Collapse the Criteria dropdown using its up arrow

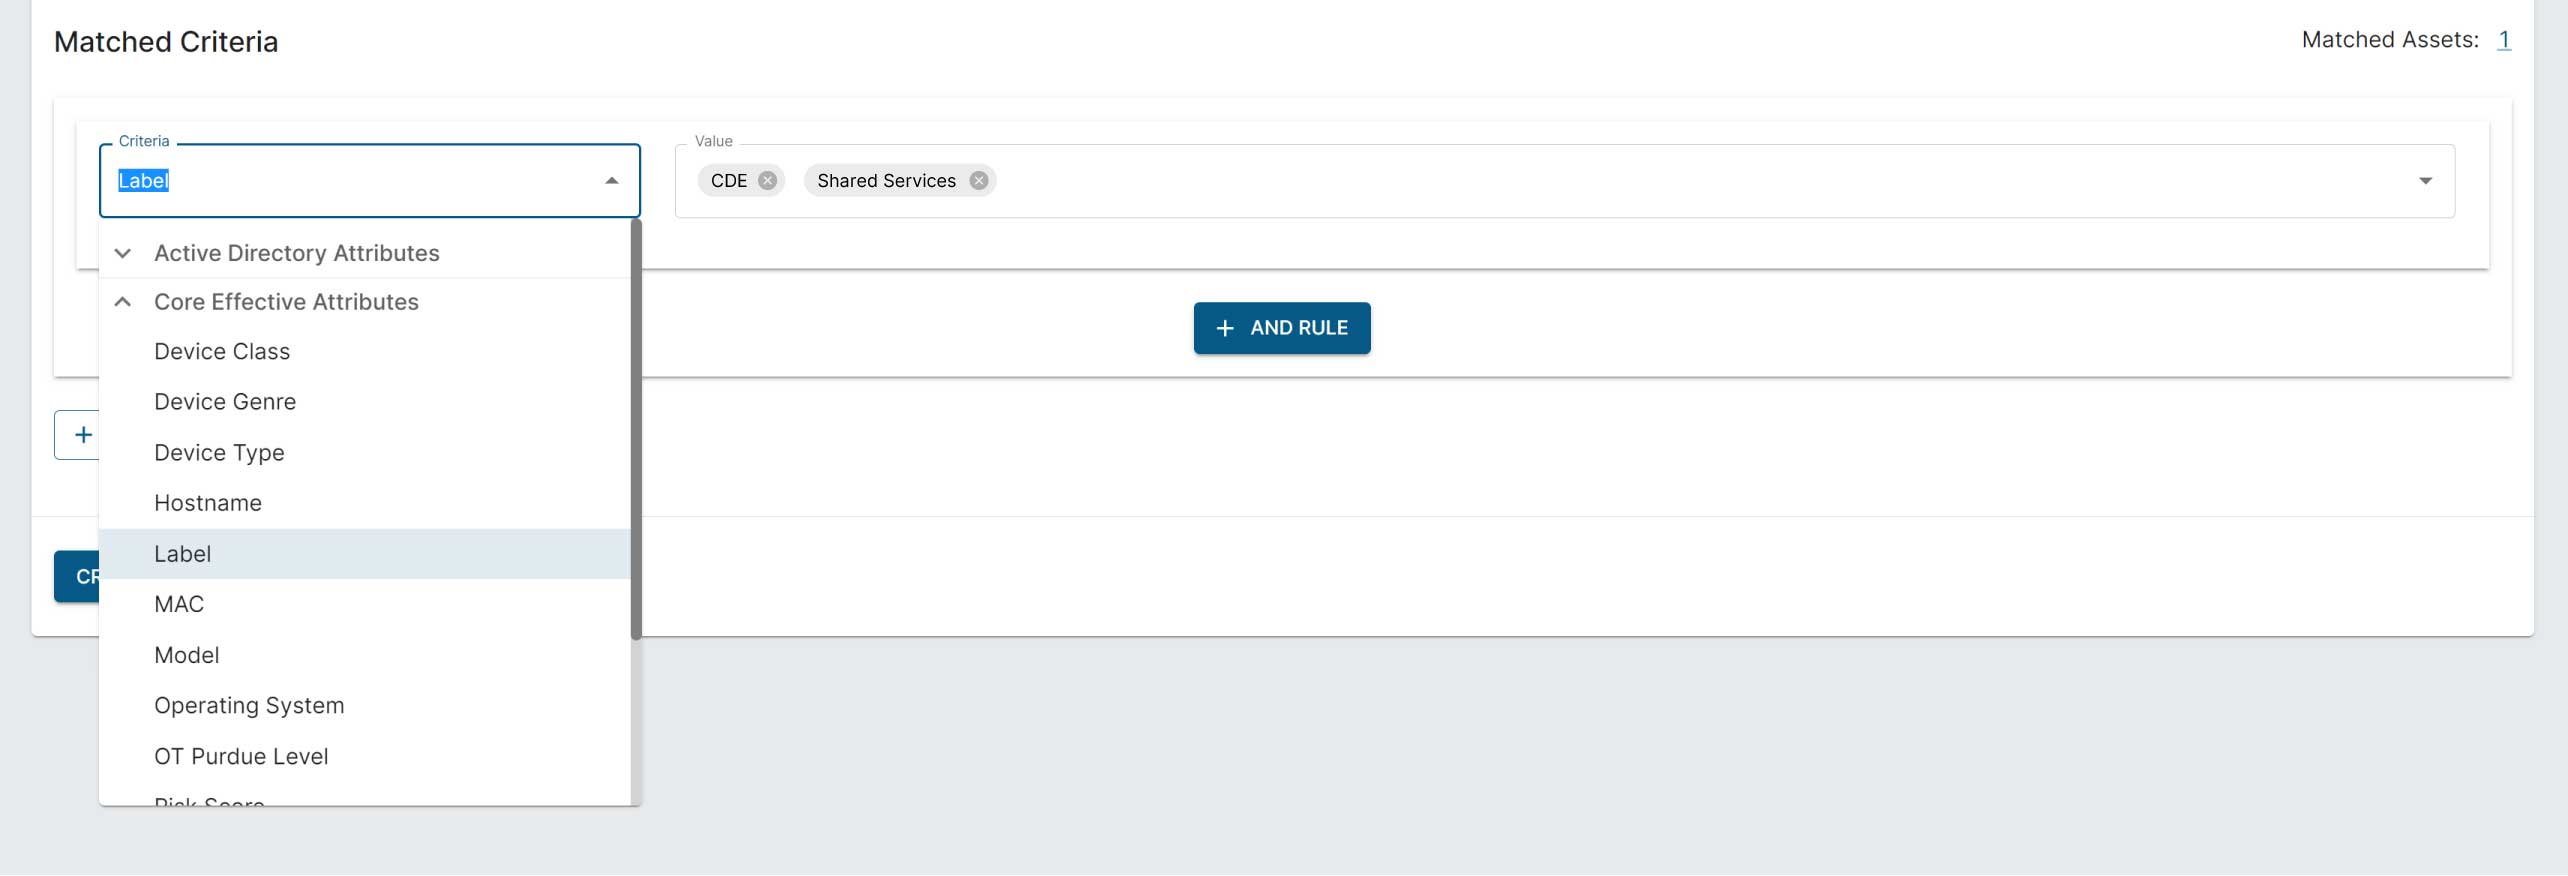tap(611, 179)
